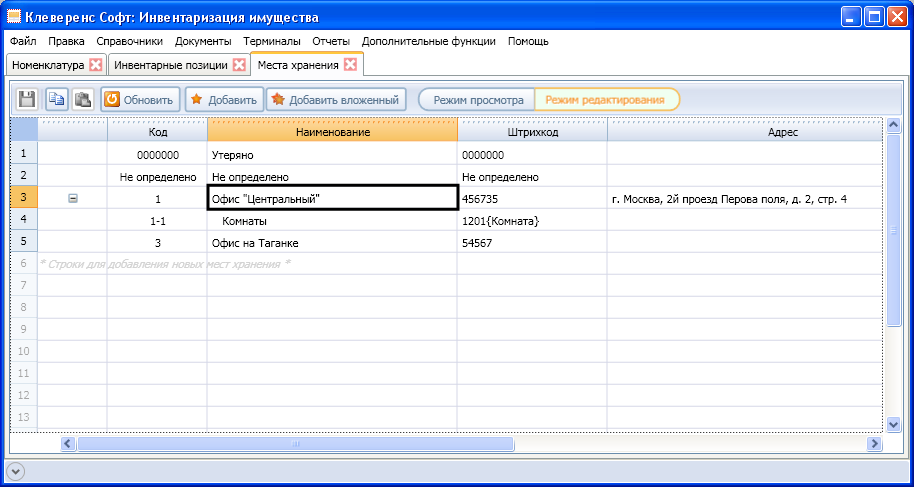Select the Офис на Таганке name cell
Screen dimensions: 914x487
click(x=332, y=243)
